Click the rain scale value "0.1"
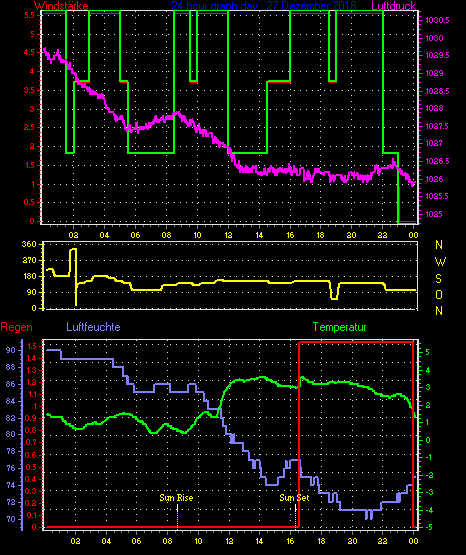Image resolution: width=466 pixels, height=555 pixels. tap(32, 515)
